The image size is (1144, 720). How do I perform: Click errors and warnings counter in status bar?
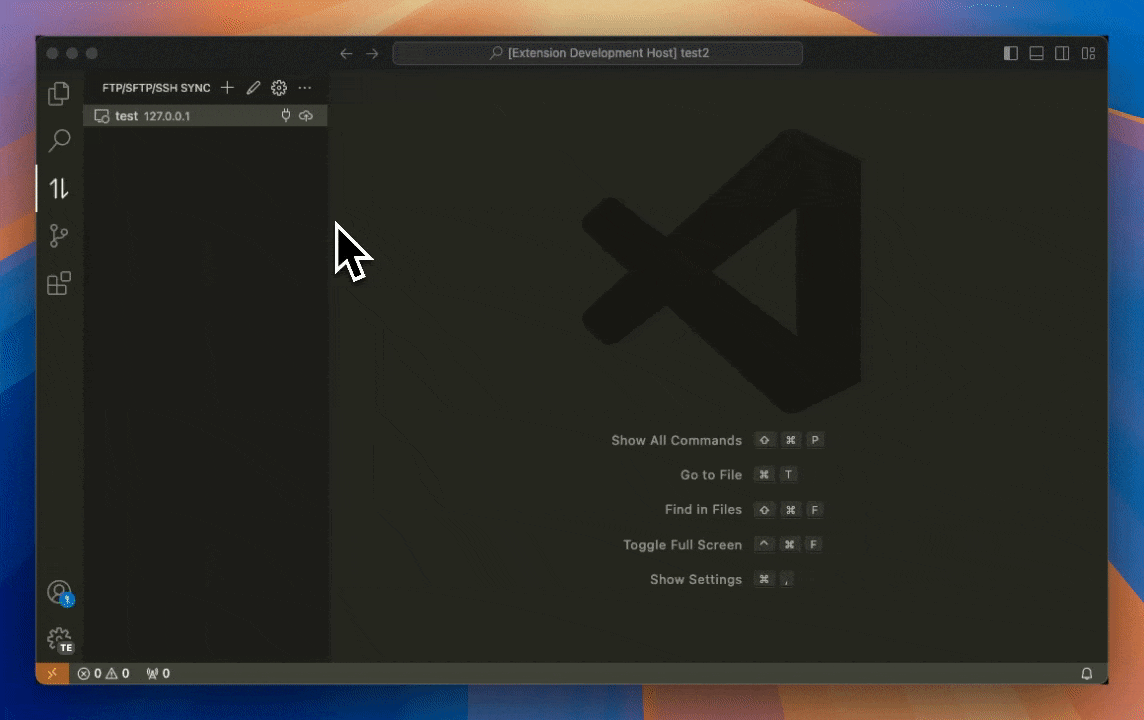[x=103, y=673]
